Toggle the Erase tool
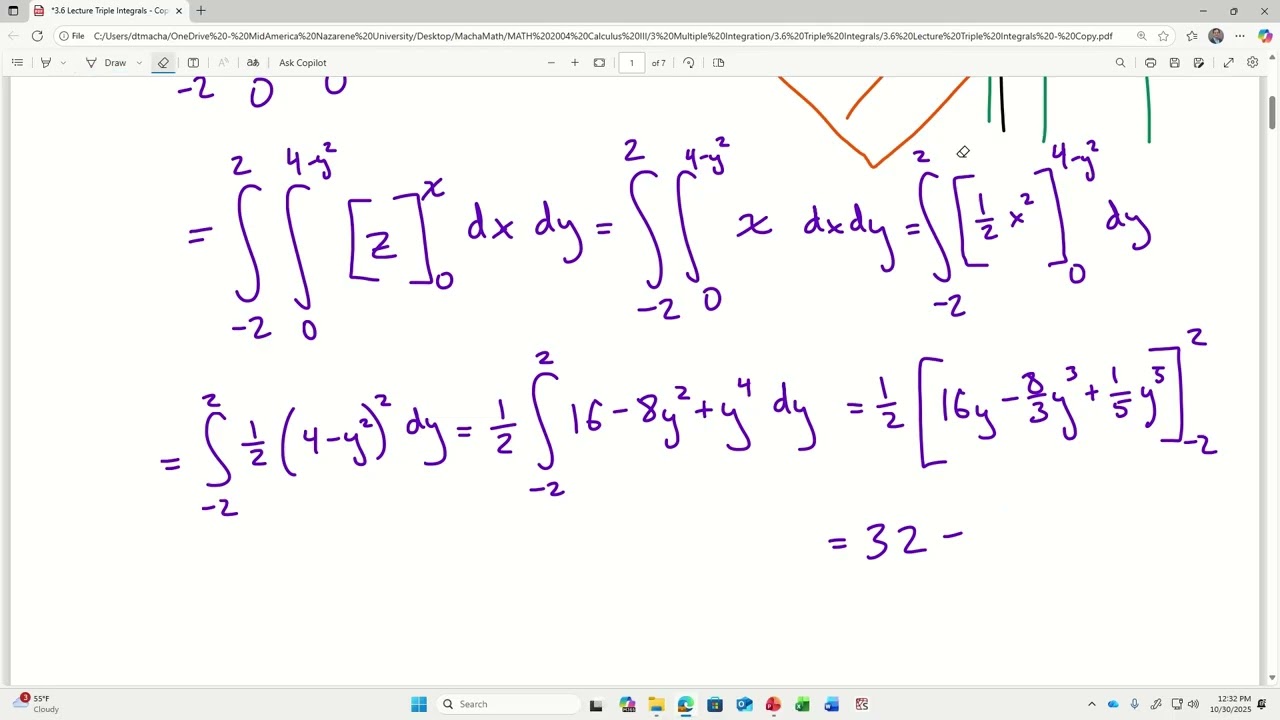1280x720 pixels. coord(163,62)
